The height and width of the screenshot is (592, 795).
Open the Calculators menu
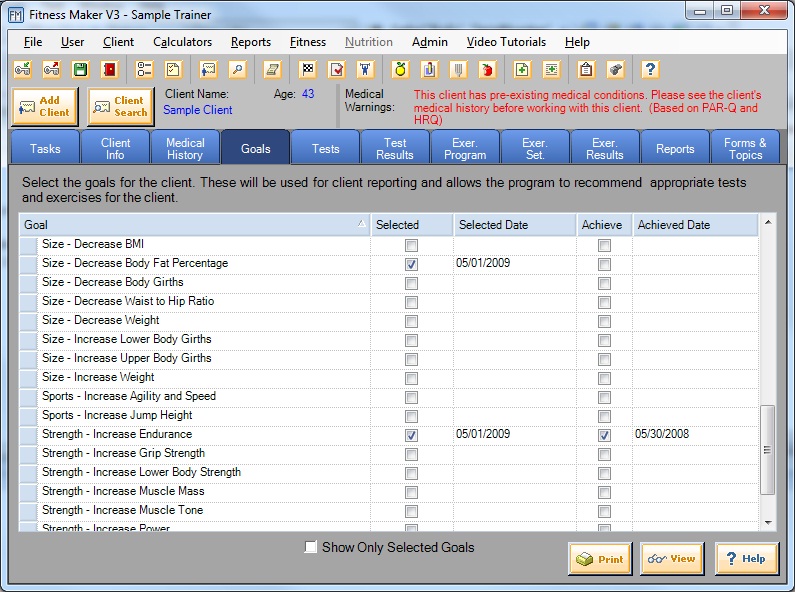[x=183, y=42]
